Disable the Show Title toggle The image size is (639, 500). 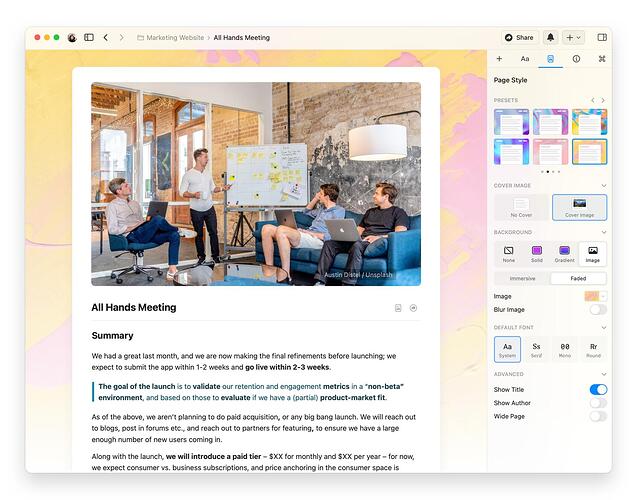pos(597,389)
